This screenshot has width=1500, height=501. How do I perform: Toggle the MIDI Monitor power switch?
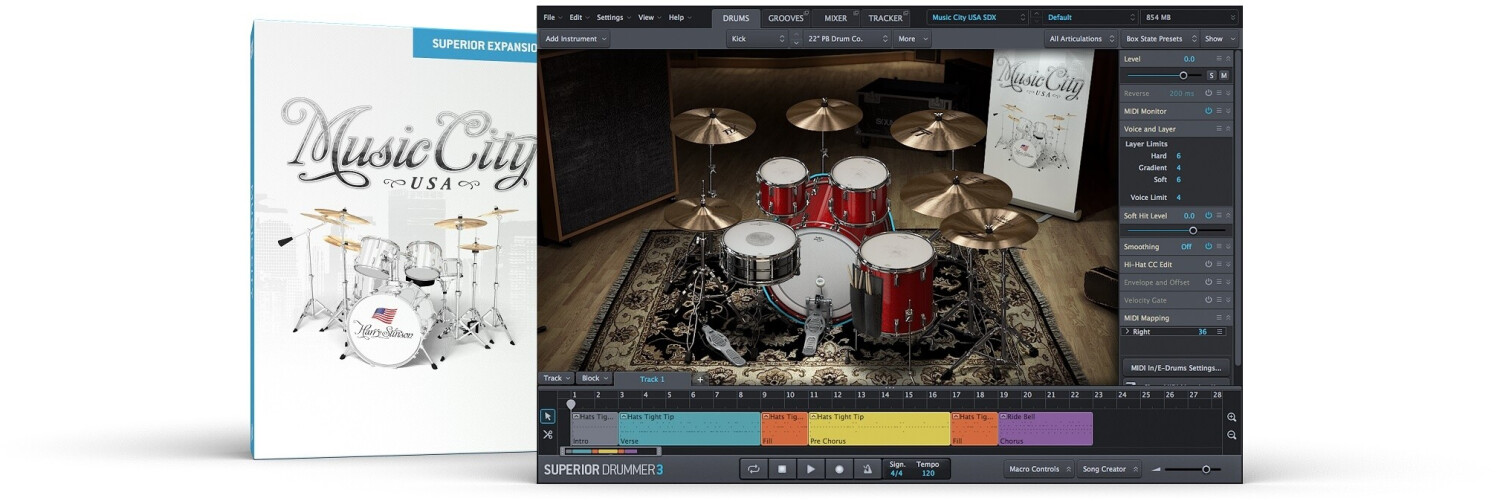pyautogui.click(x=1208, y=111)
